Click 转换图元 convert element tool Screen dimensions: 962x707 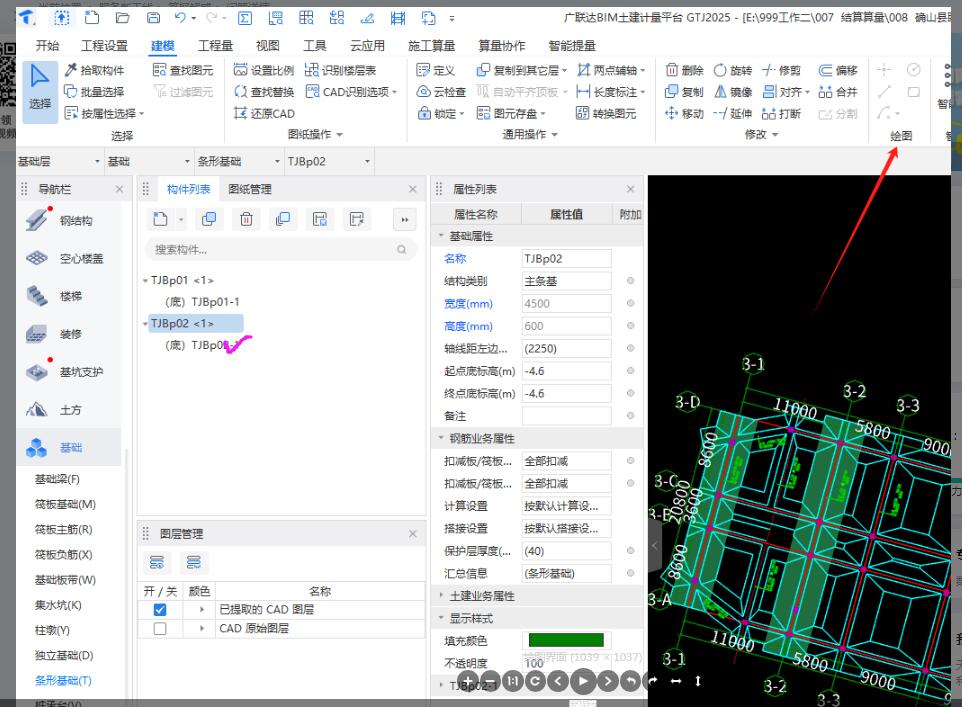(606, 114)
